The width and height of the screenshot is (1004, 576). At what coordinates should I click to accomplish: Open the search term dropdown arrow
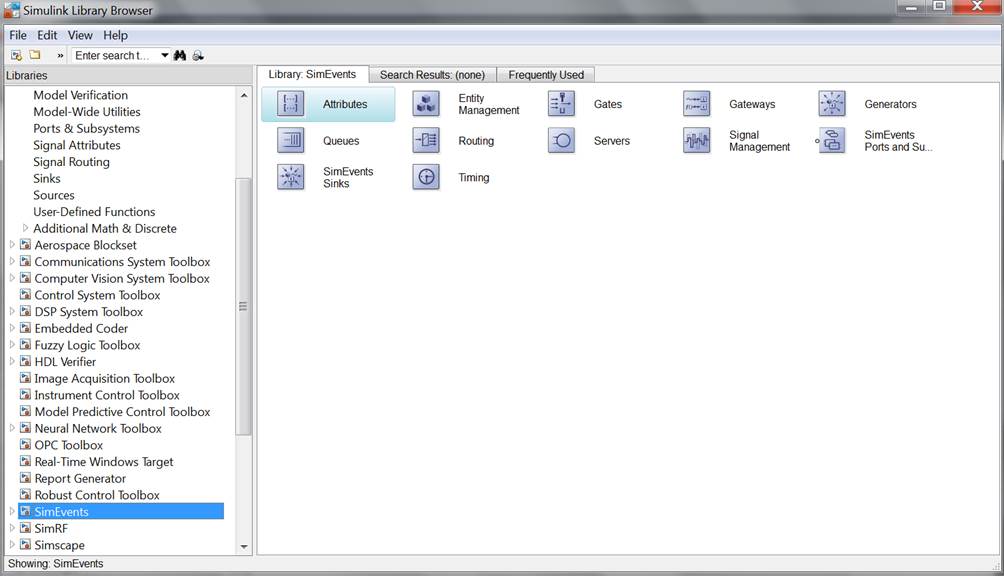[x=165, y=56]
